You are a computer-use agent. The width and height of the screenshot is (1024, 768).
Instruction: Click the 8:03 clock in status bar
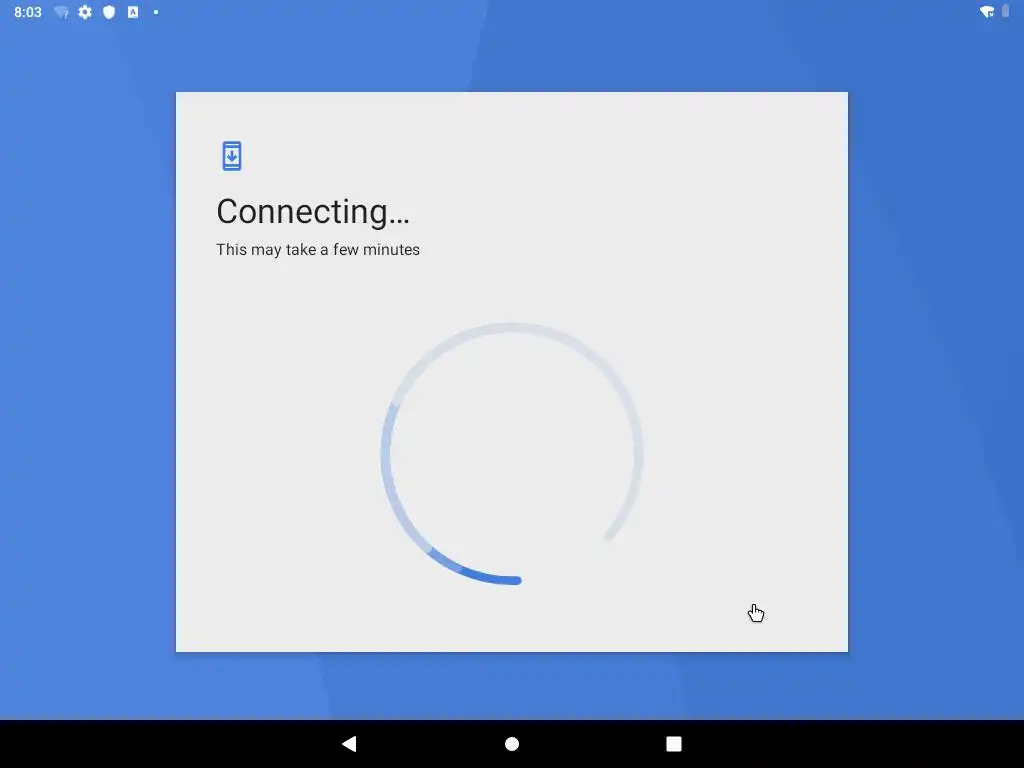(x=27, y=12)
